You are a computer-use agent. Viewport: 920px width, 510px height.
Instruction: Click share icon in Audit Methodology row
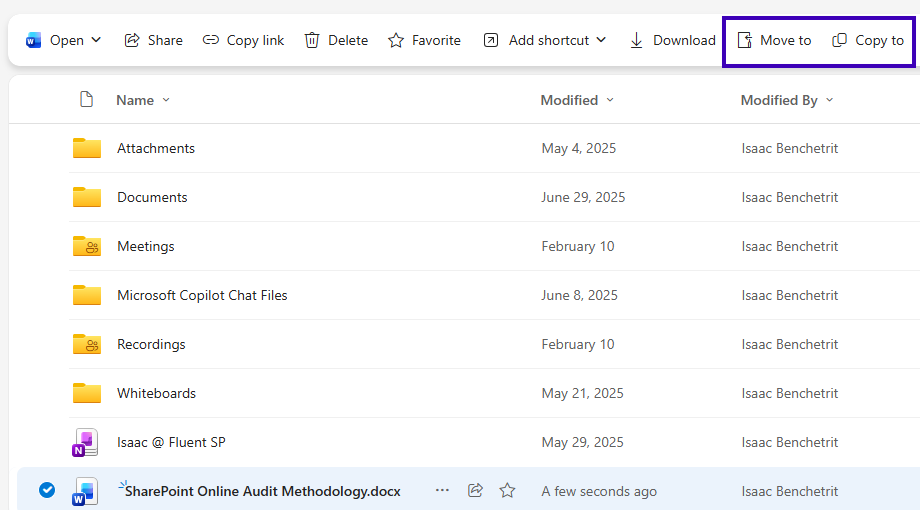pos(475,490)
